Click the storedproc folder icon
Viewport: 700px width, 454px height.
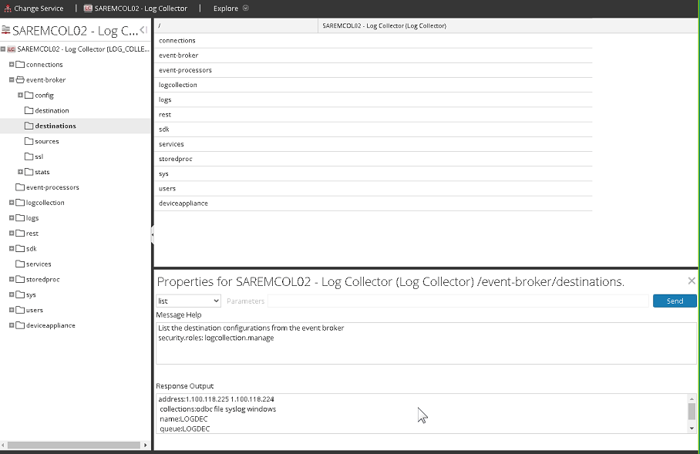pyautogui.click(x=20, y=279)
